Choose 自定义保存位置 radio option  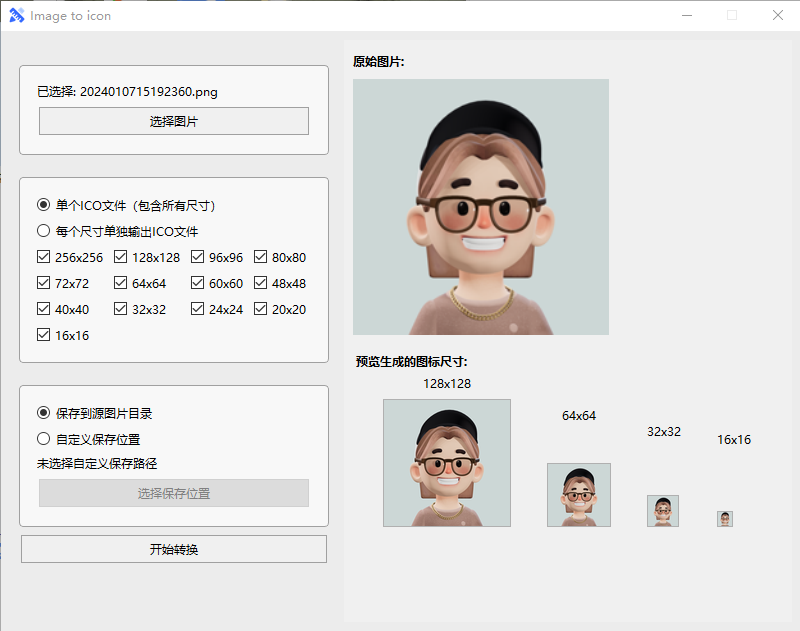pos(44,439)
